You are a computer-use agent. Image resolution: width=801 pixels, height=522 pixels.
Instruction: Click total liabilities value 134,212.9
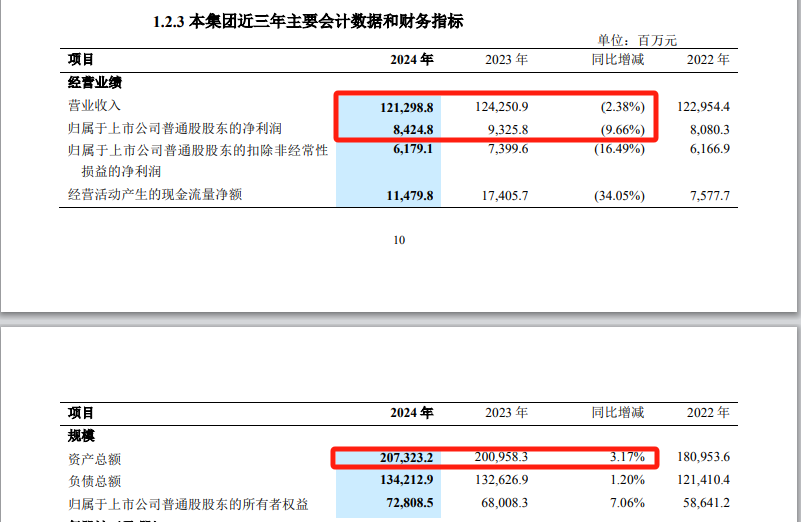(x=407, y=480)
